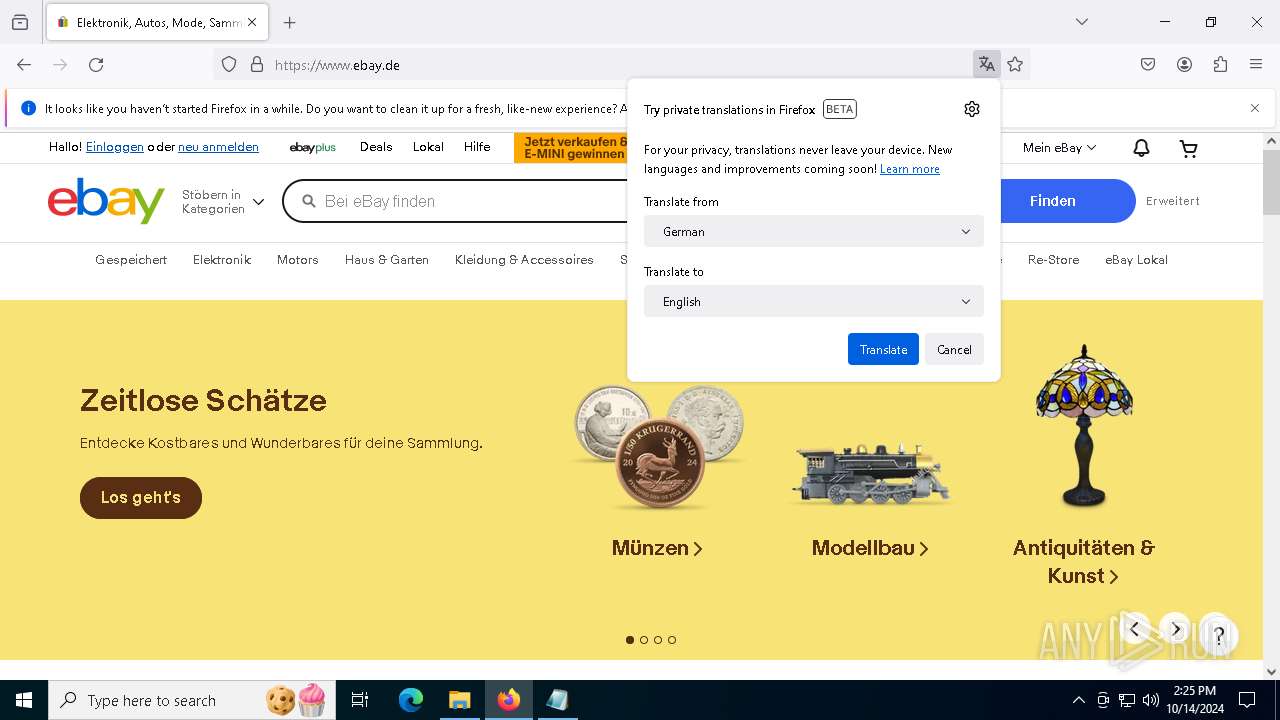Open the Modellbau category link
Viewport: 1280px width, 720px height.
point(870,548)
